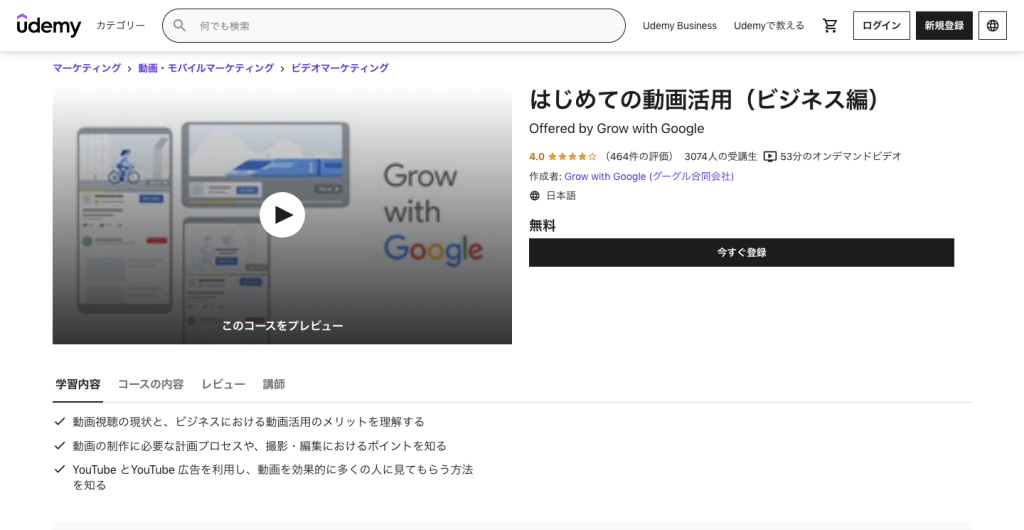Switch to the 講師 tab
The height and width of the screenshot is (530, 1024).
click(x=274, y=384)
